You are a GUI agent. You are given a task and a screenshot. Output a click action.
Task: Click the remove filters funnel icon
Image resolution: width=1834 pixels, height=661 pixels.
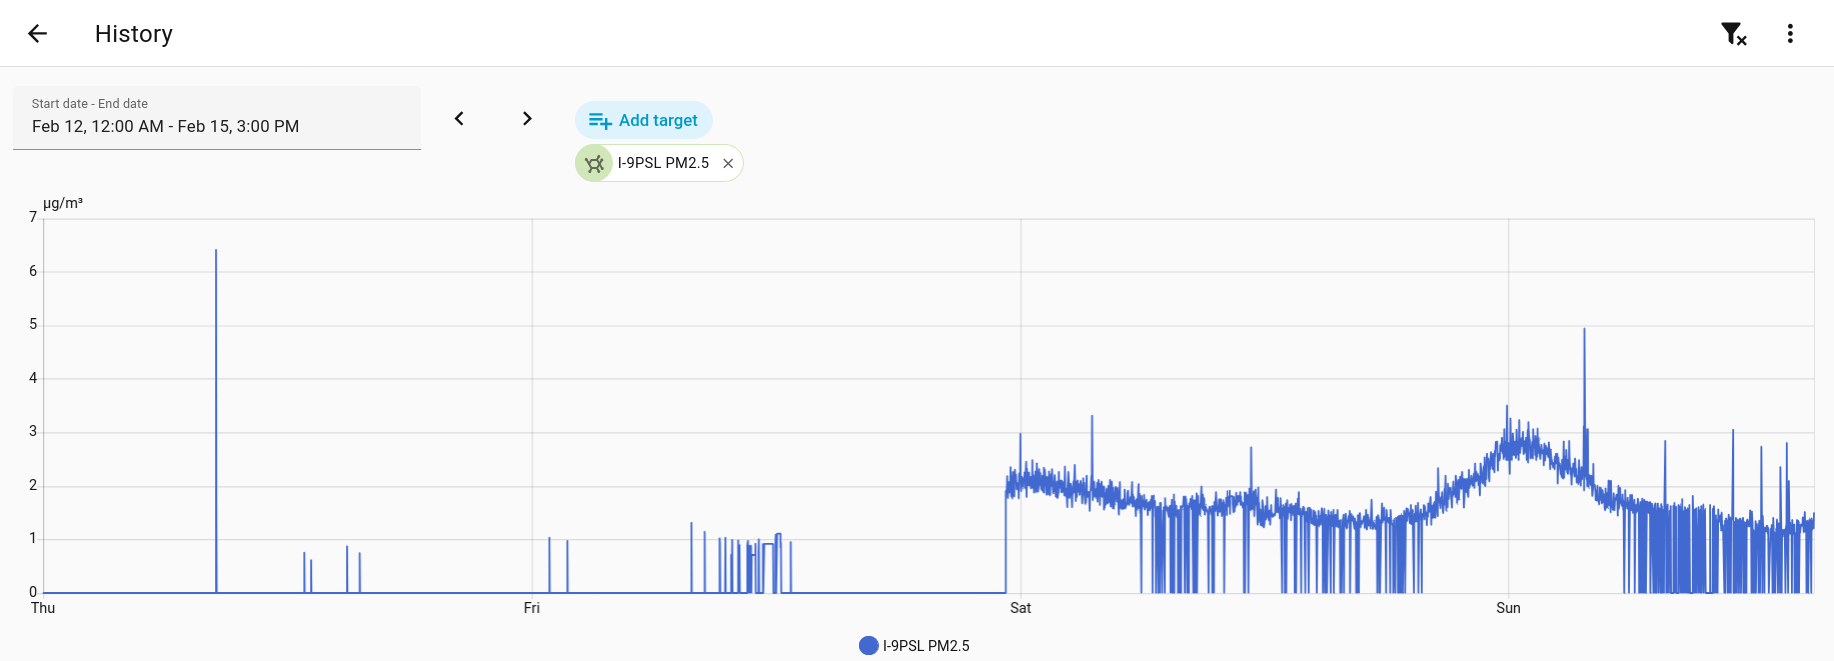point(1733,34)
